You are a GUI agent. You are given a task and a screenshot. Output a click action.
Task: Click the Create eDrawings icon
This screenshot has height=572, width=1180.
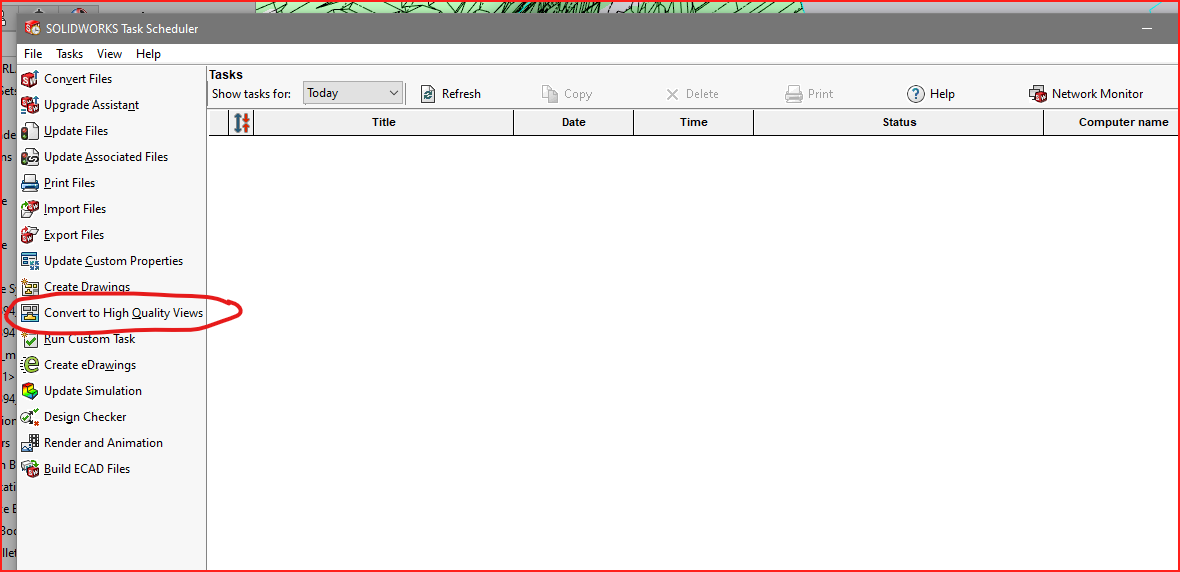tap(29, 365)
